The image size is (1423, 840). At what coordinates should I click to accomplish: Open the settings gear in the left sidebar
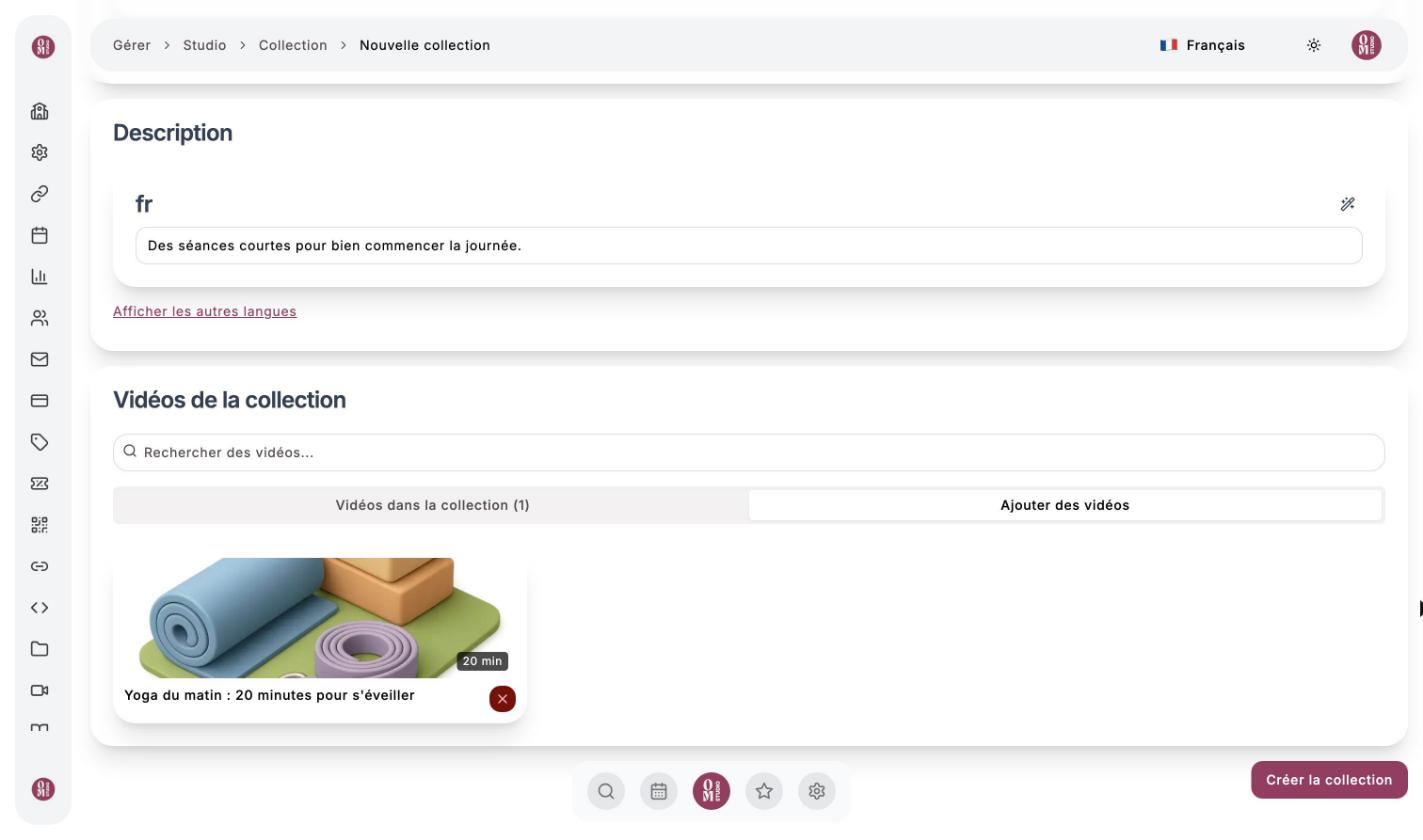pyautogui.click(x=40, y=153)
